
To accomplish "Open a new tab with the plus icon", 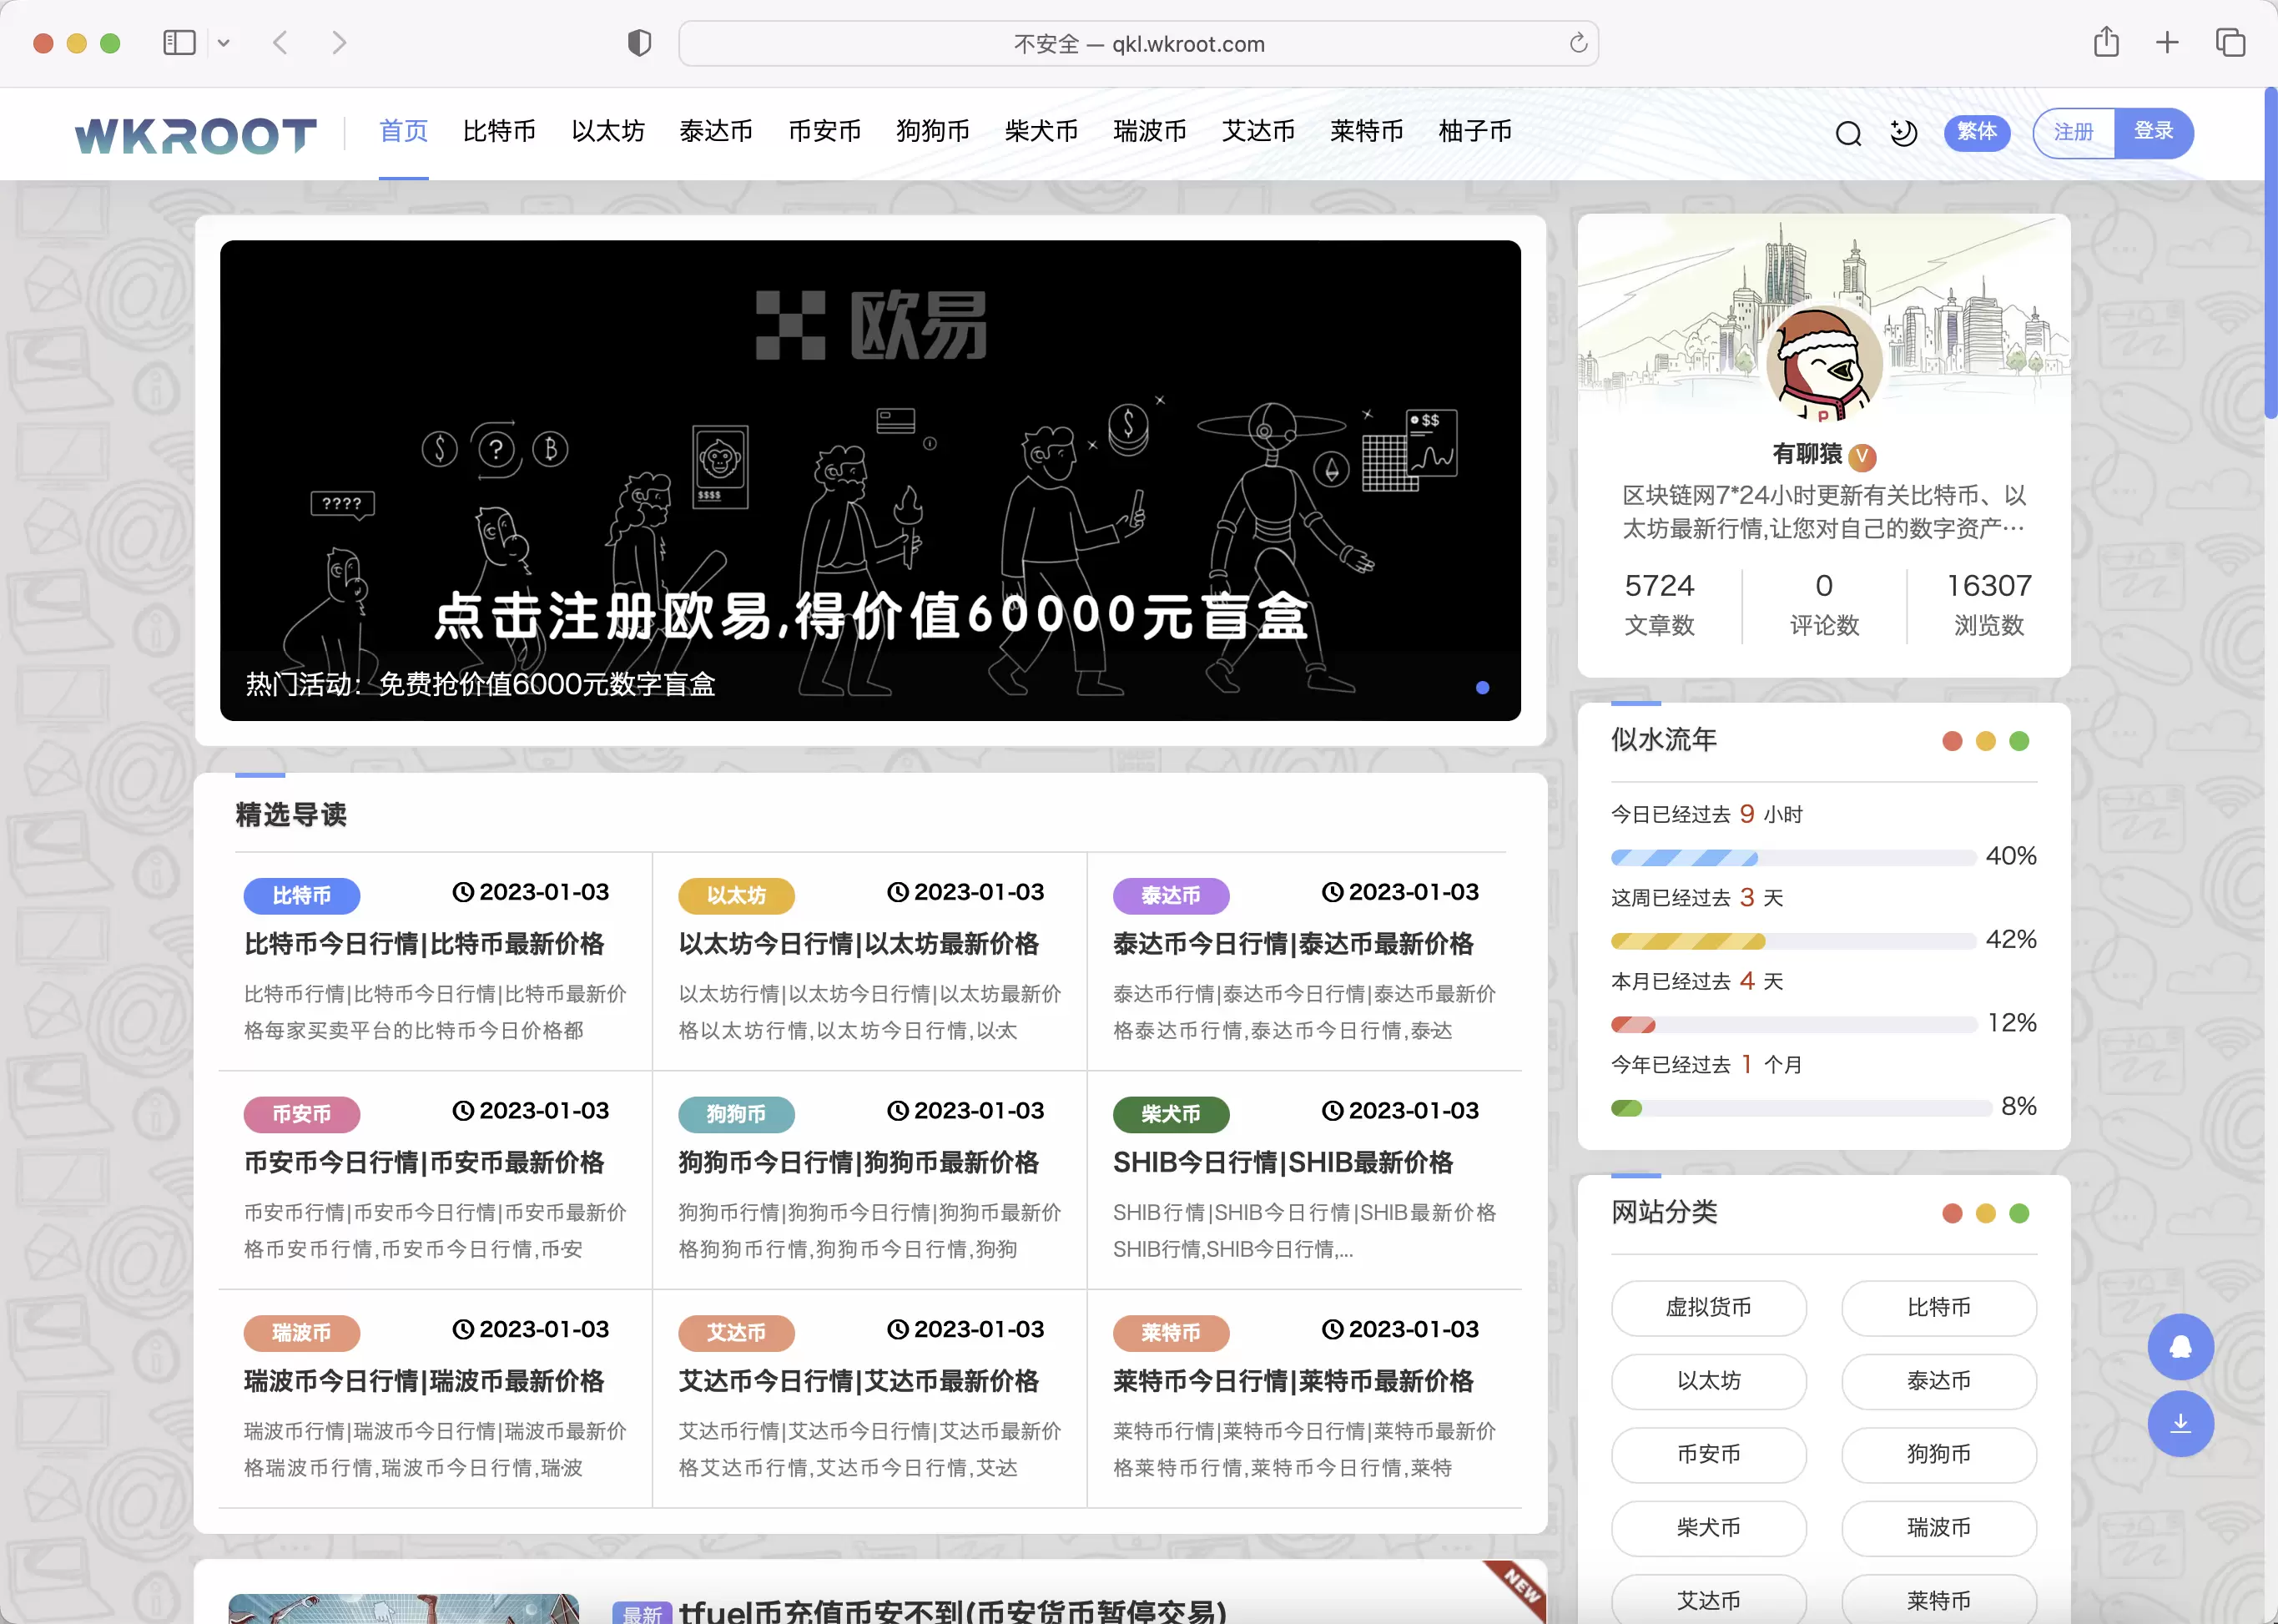I will [2167, 42].
